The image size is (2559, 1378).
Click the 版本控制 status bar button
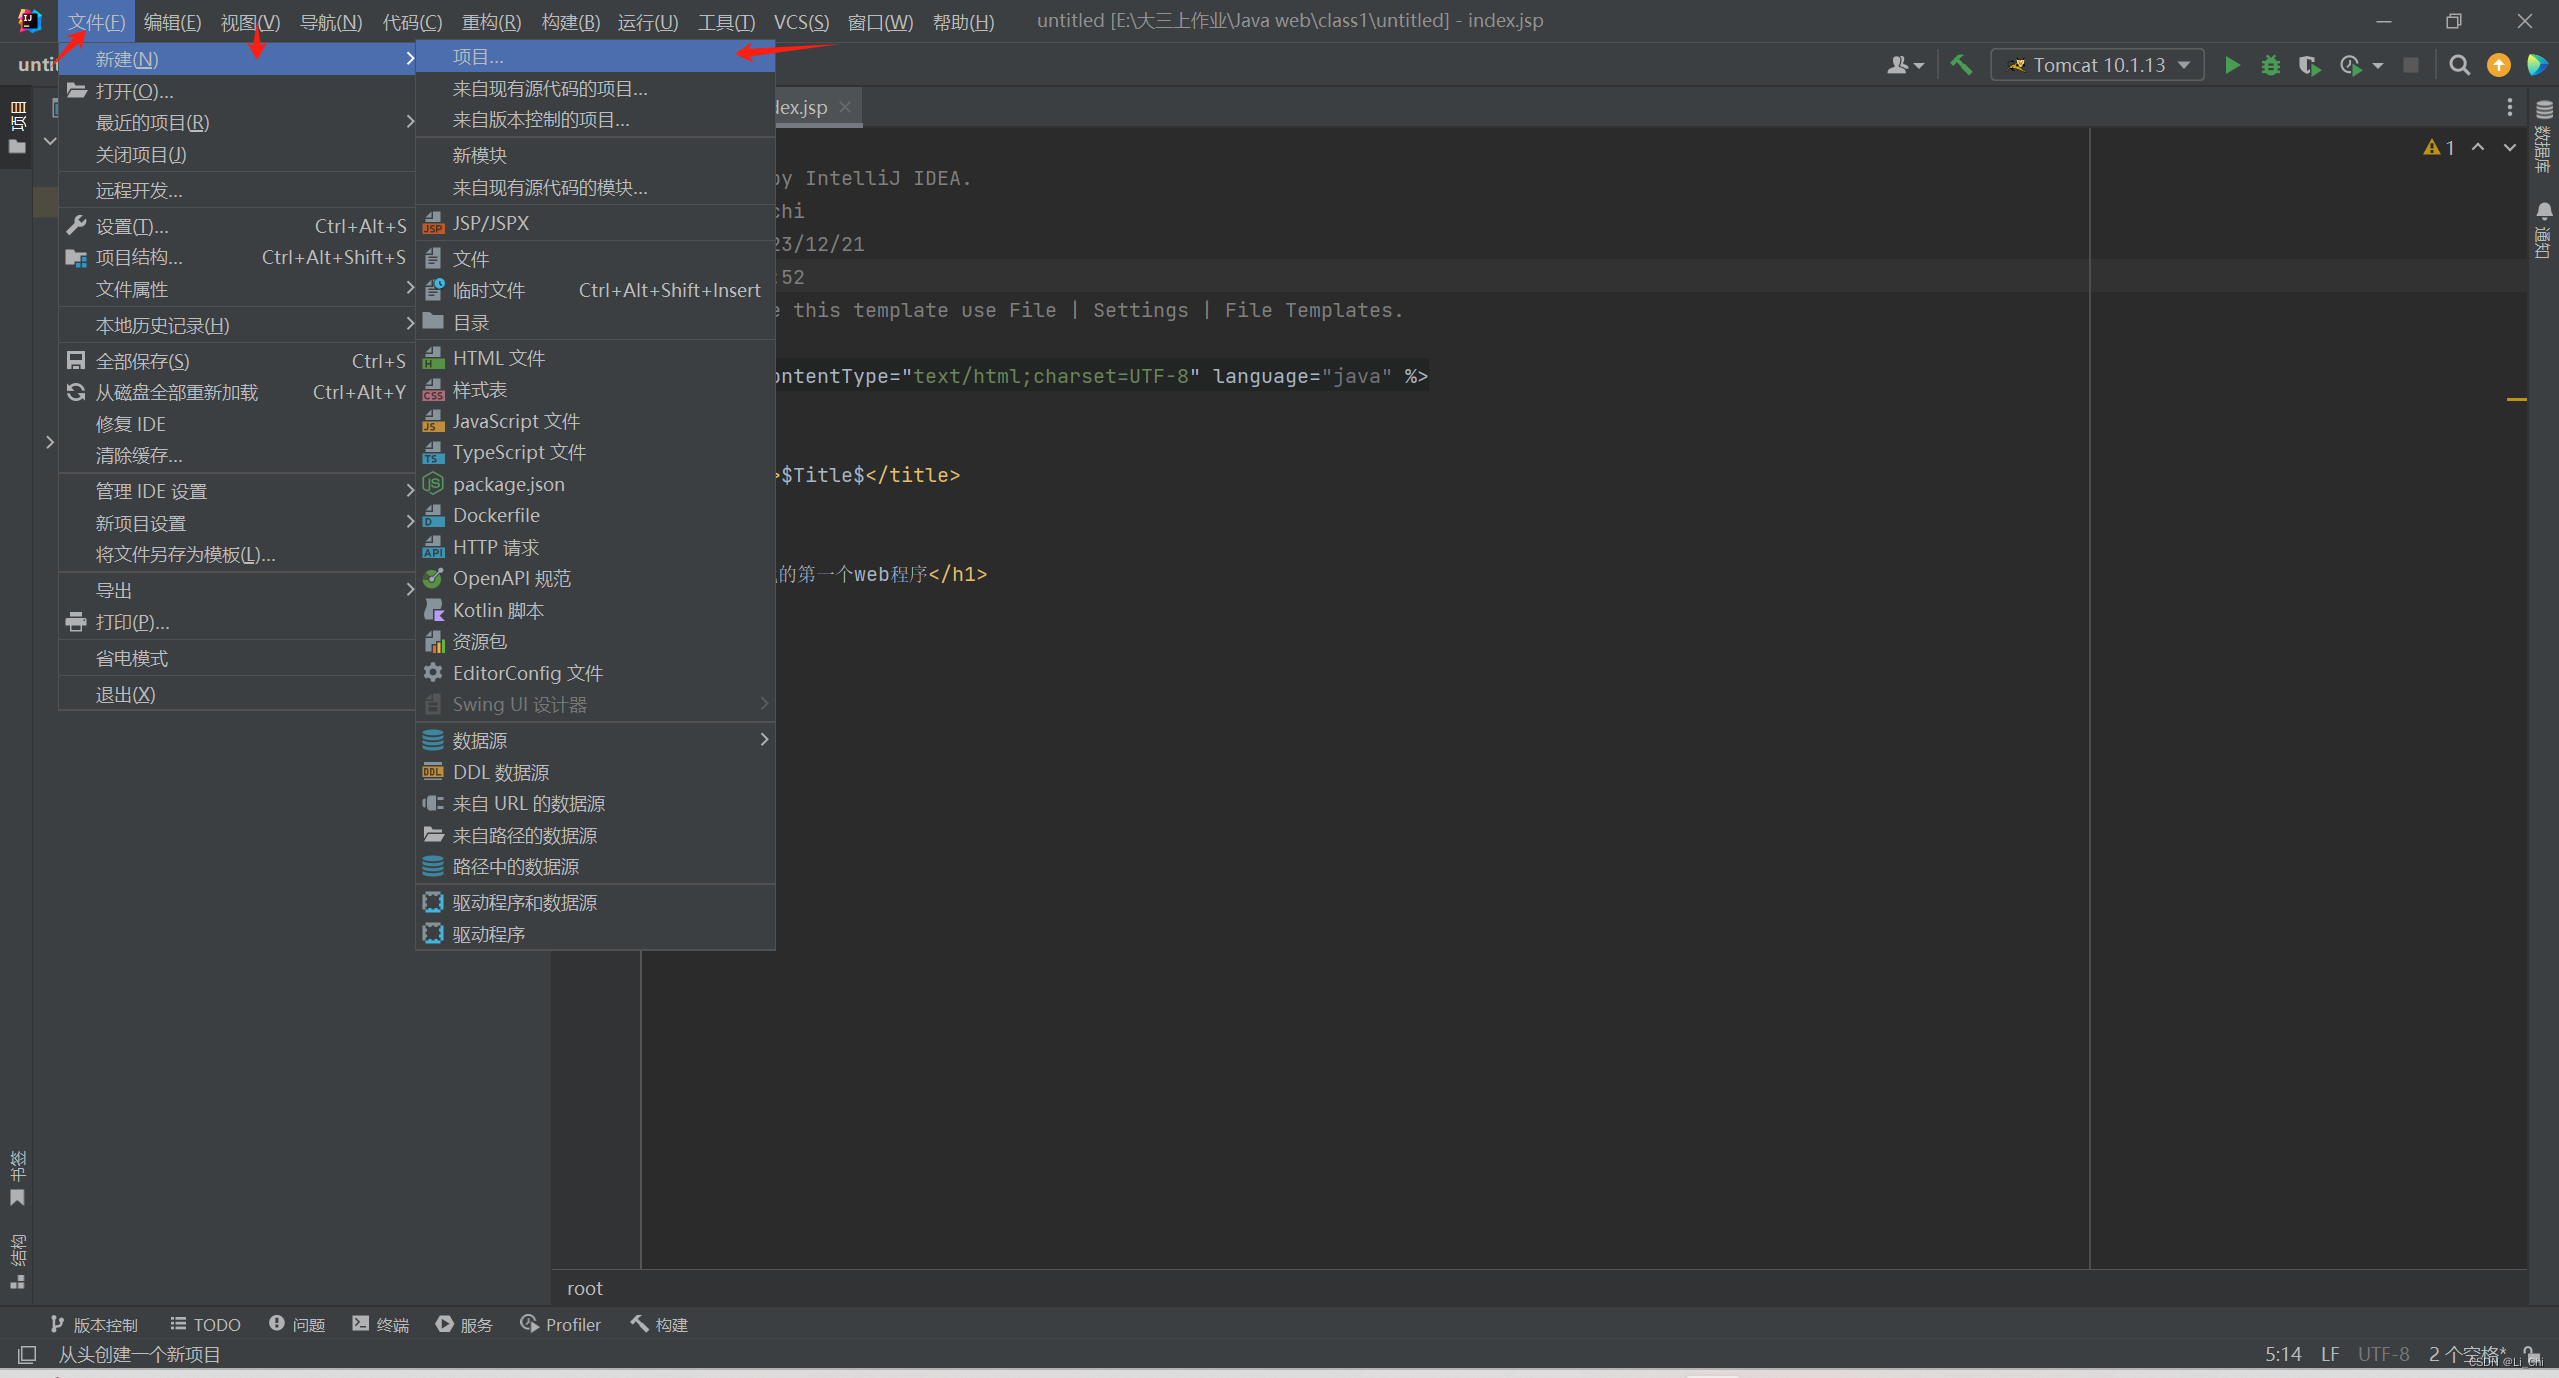coord(94,1324)
